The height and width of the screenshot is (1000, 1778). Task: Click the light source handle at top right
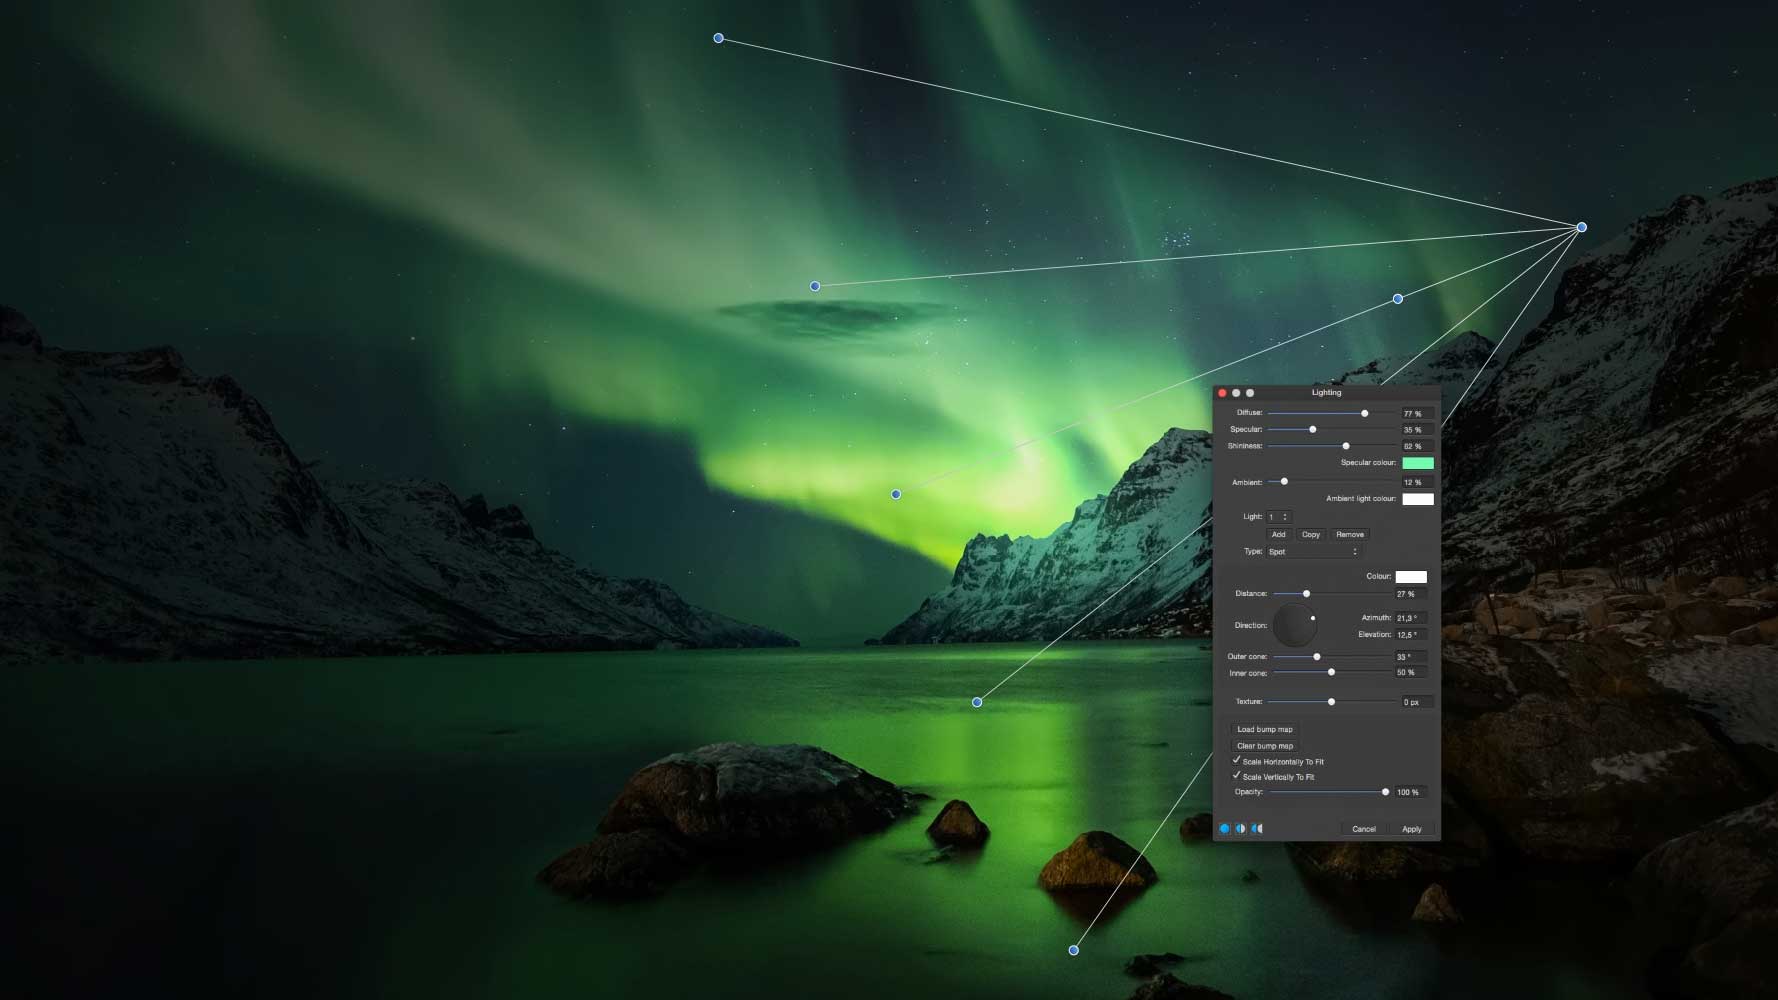click(1581, 227)
